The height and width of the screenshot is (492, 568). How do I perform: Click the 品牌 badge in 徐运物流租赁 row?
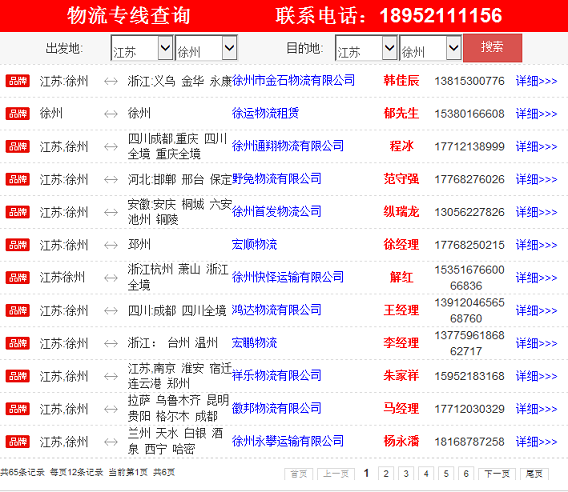coord(17,114)
